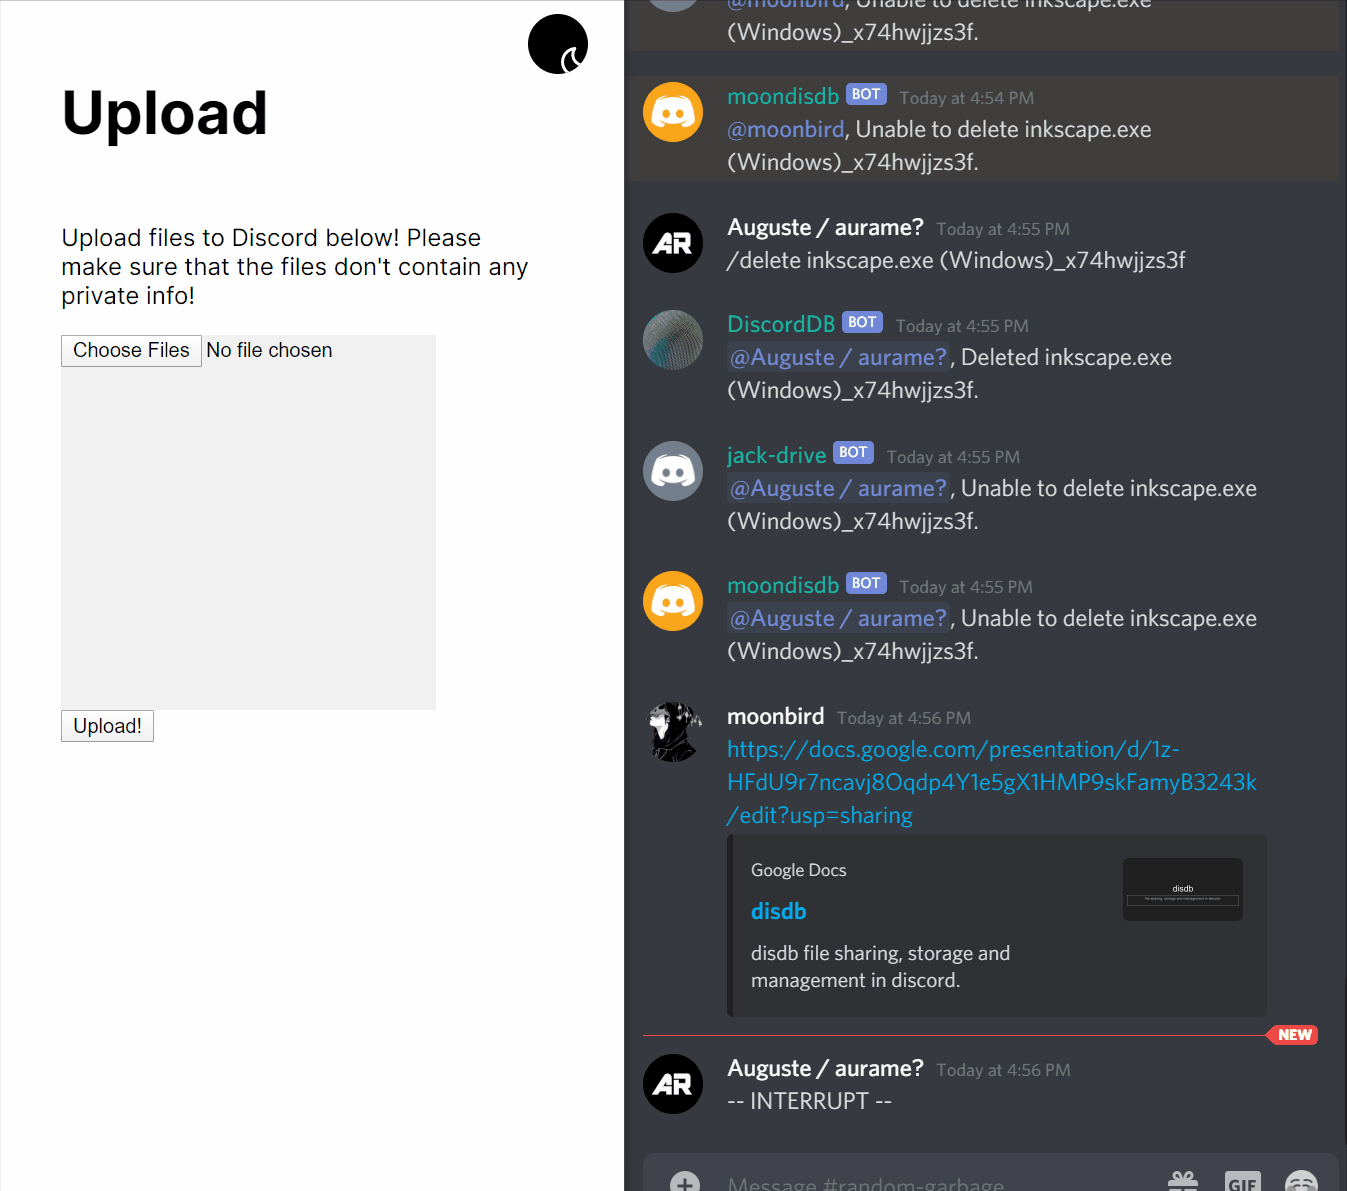The width and height of the screenshot is (1347, 1191).
Task: Click the 'disdb file sharing, storage and management' description
Action: tap(880, 967)
